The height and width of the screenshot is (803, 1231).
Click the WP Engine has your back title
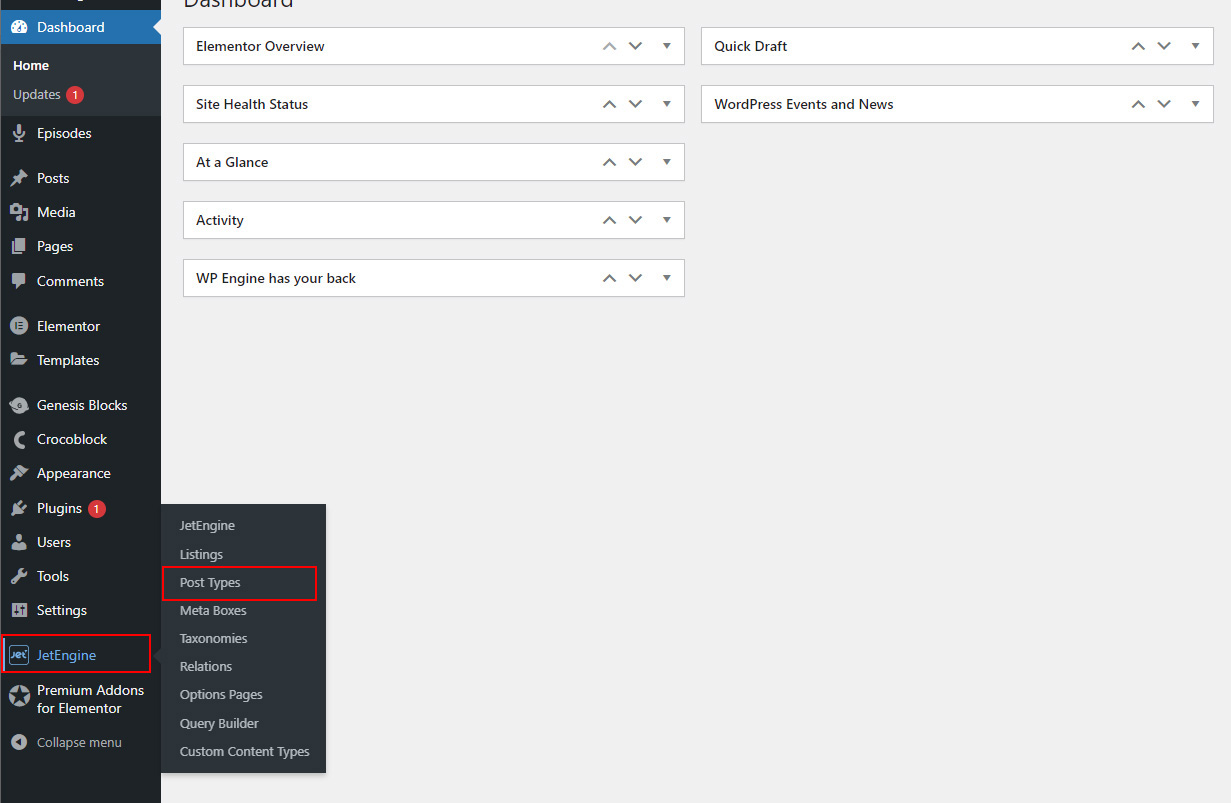276,278
